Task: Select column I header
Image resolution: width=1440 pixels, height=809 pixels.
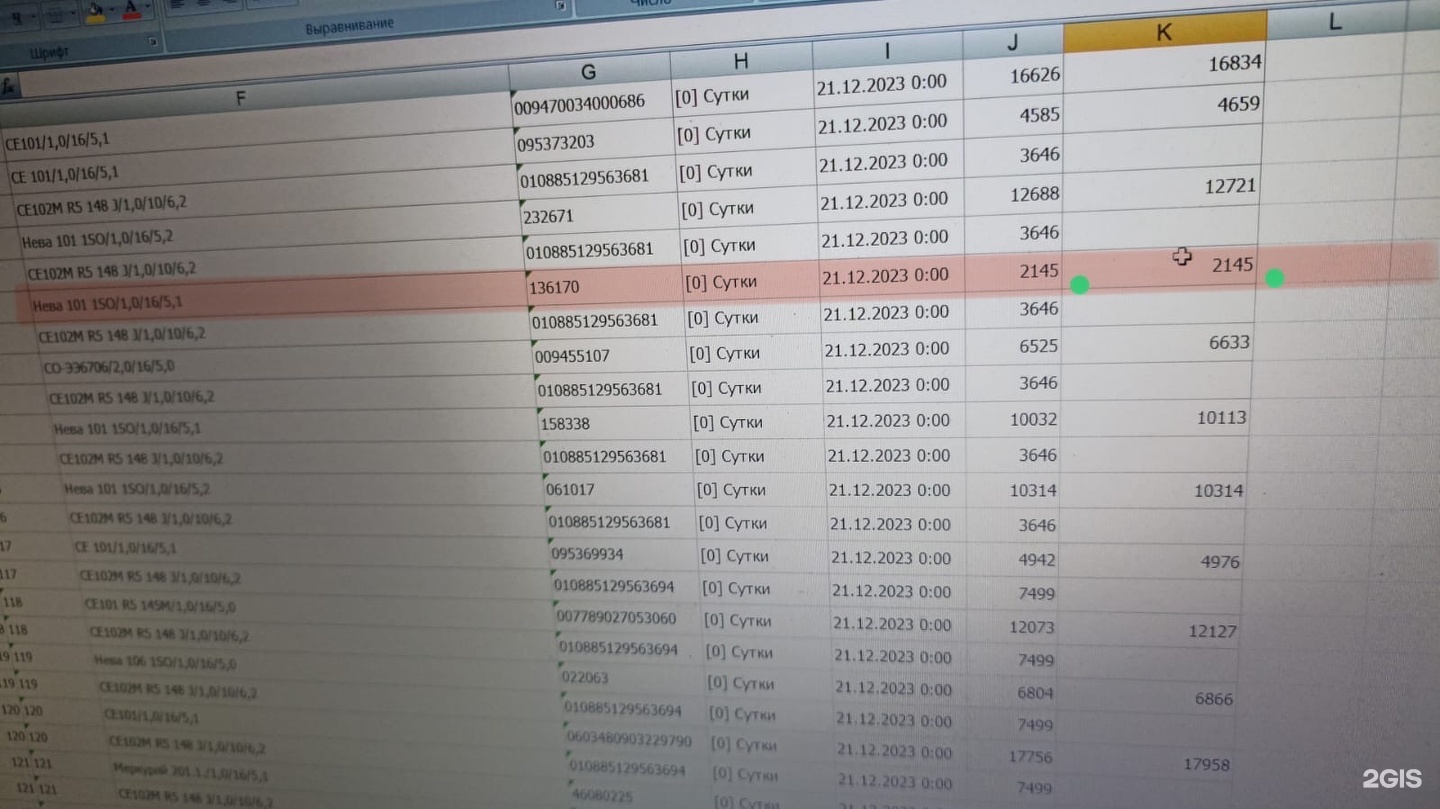Action: [x=887, y=52]
